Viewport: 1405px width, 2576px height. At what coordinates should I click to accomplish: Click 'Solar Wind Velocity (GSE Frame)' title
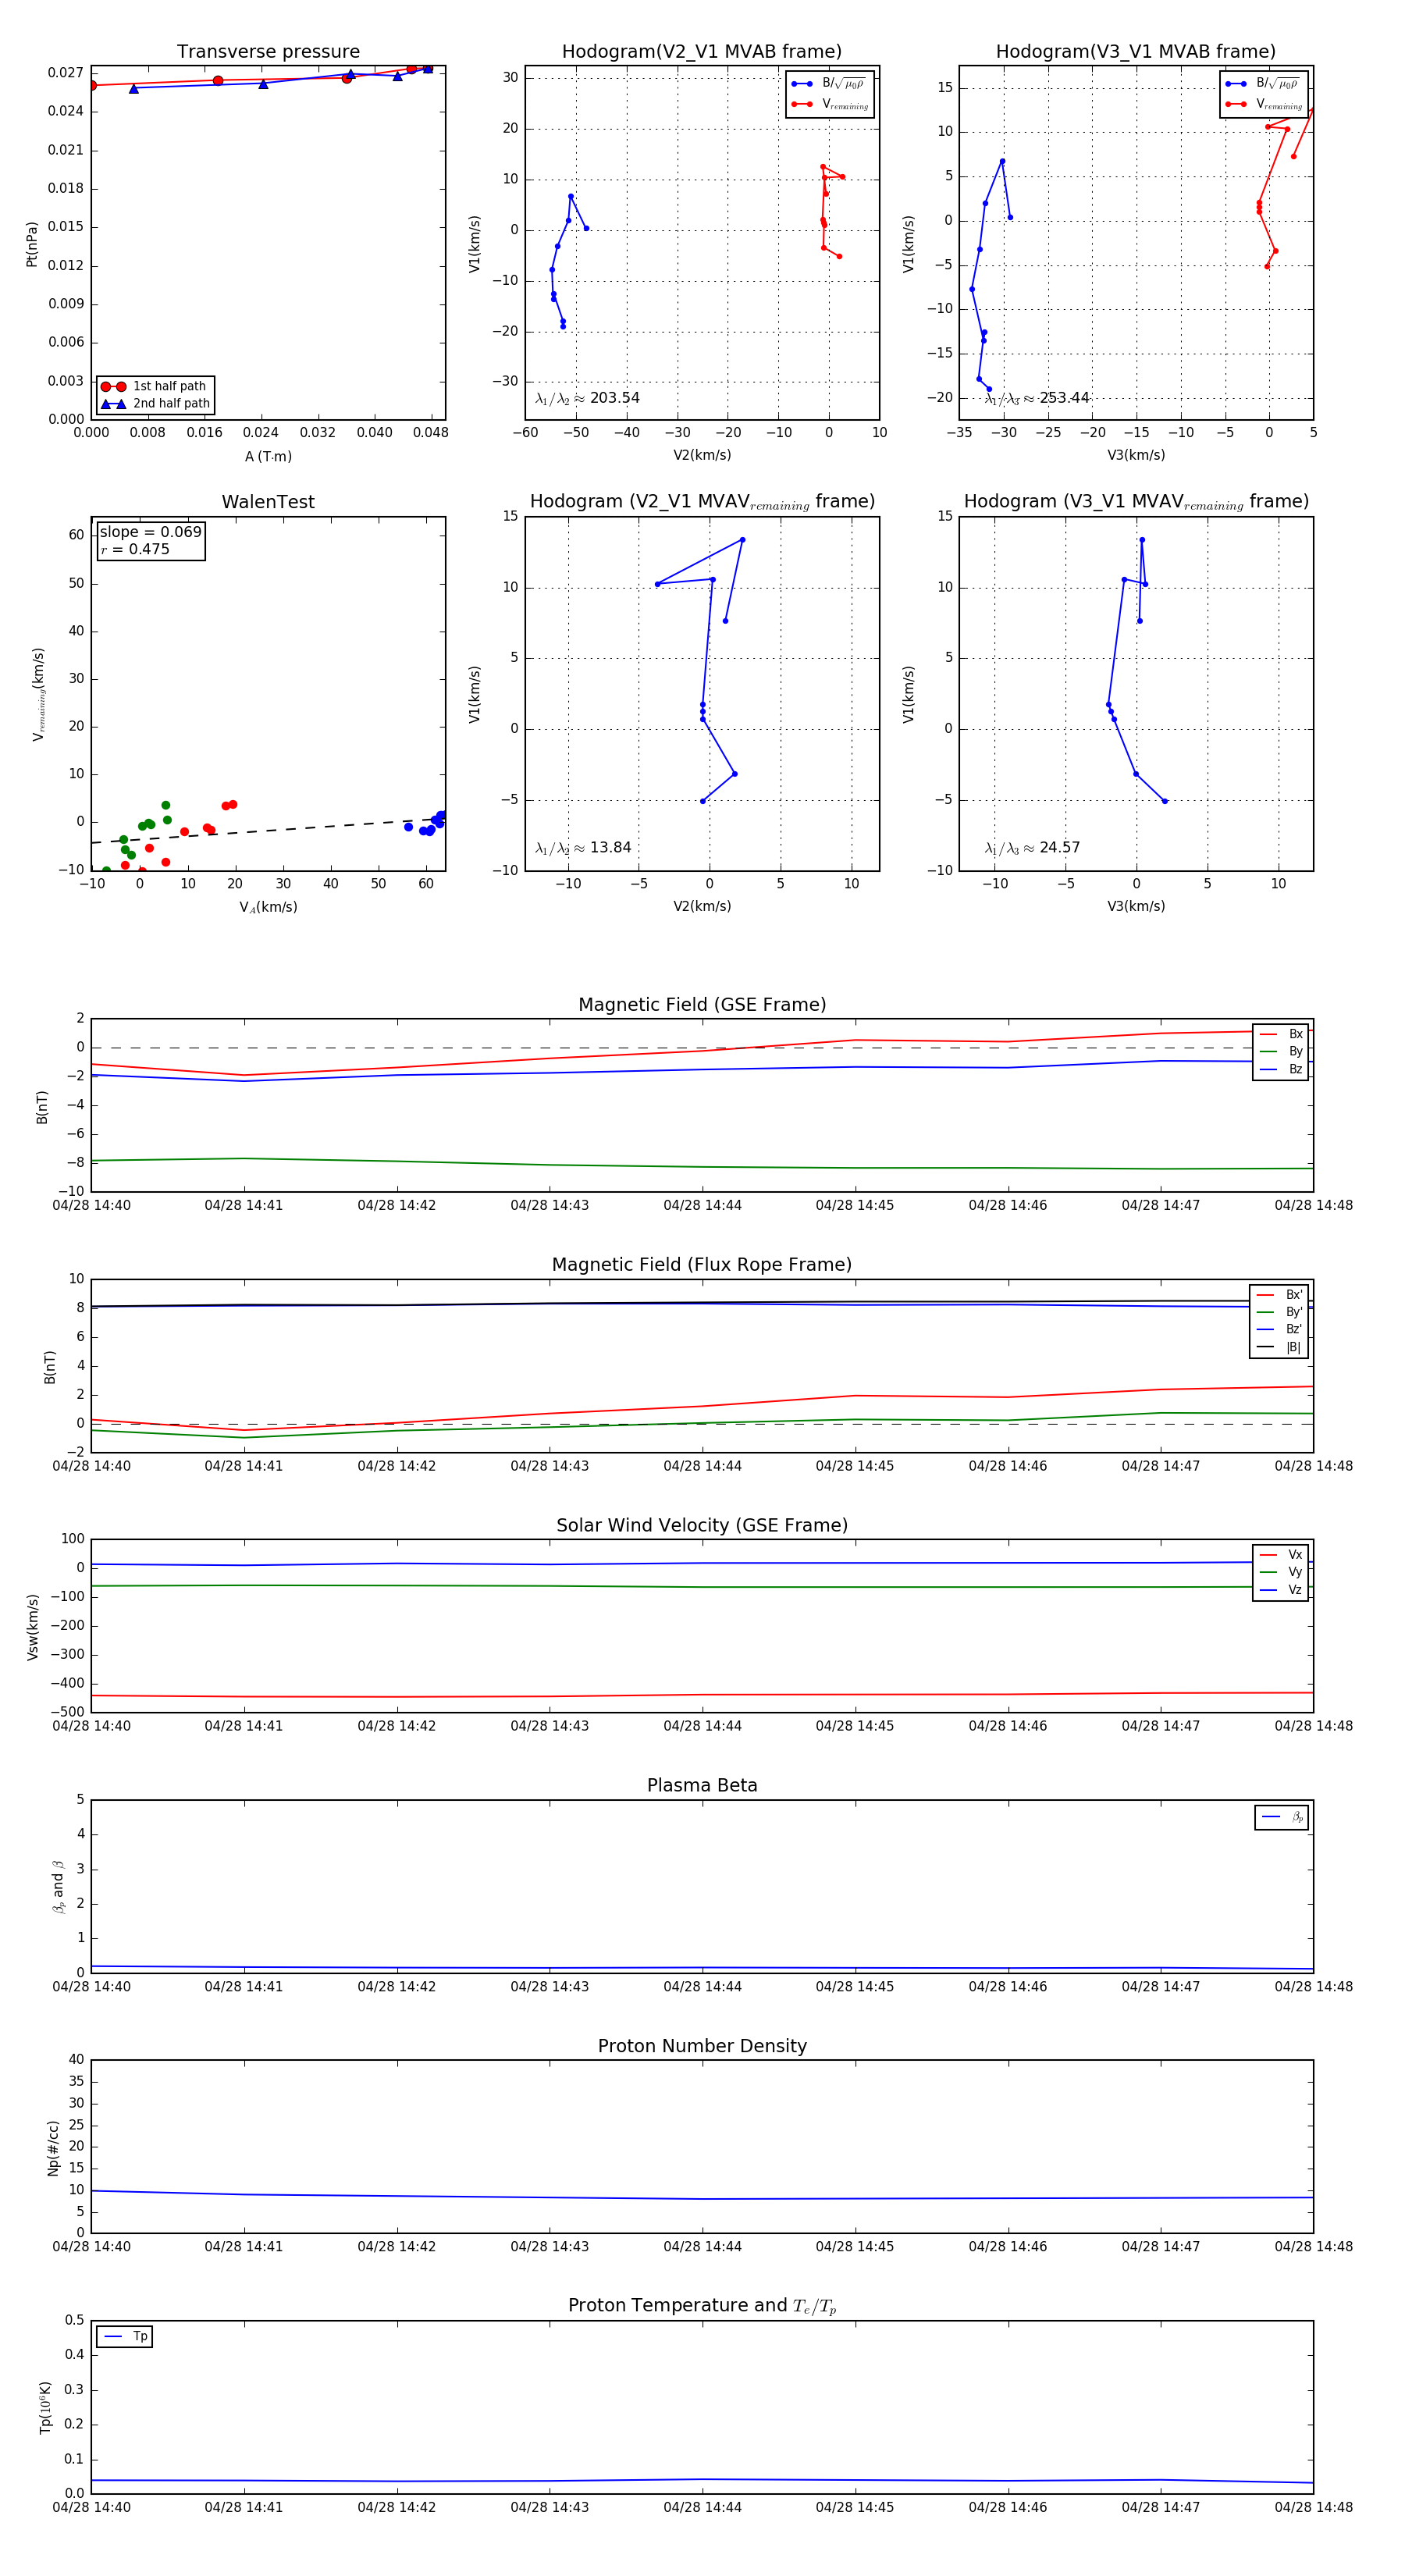click(702, 1525)
